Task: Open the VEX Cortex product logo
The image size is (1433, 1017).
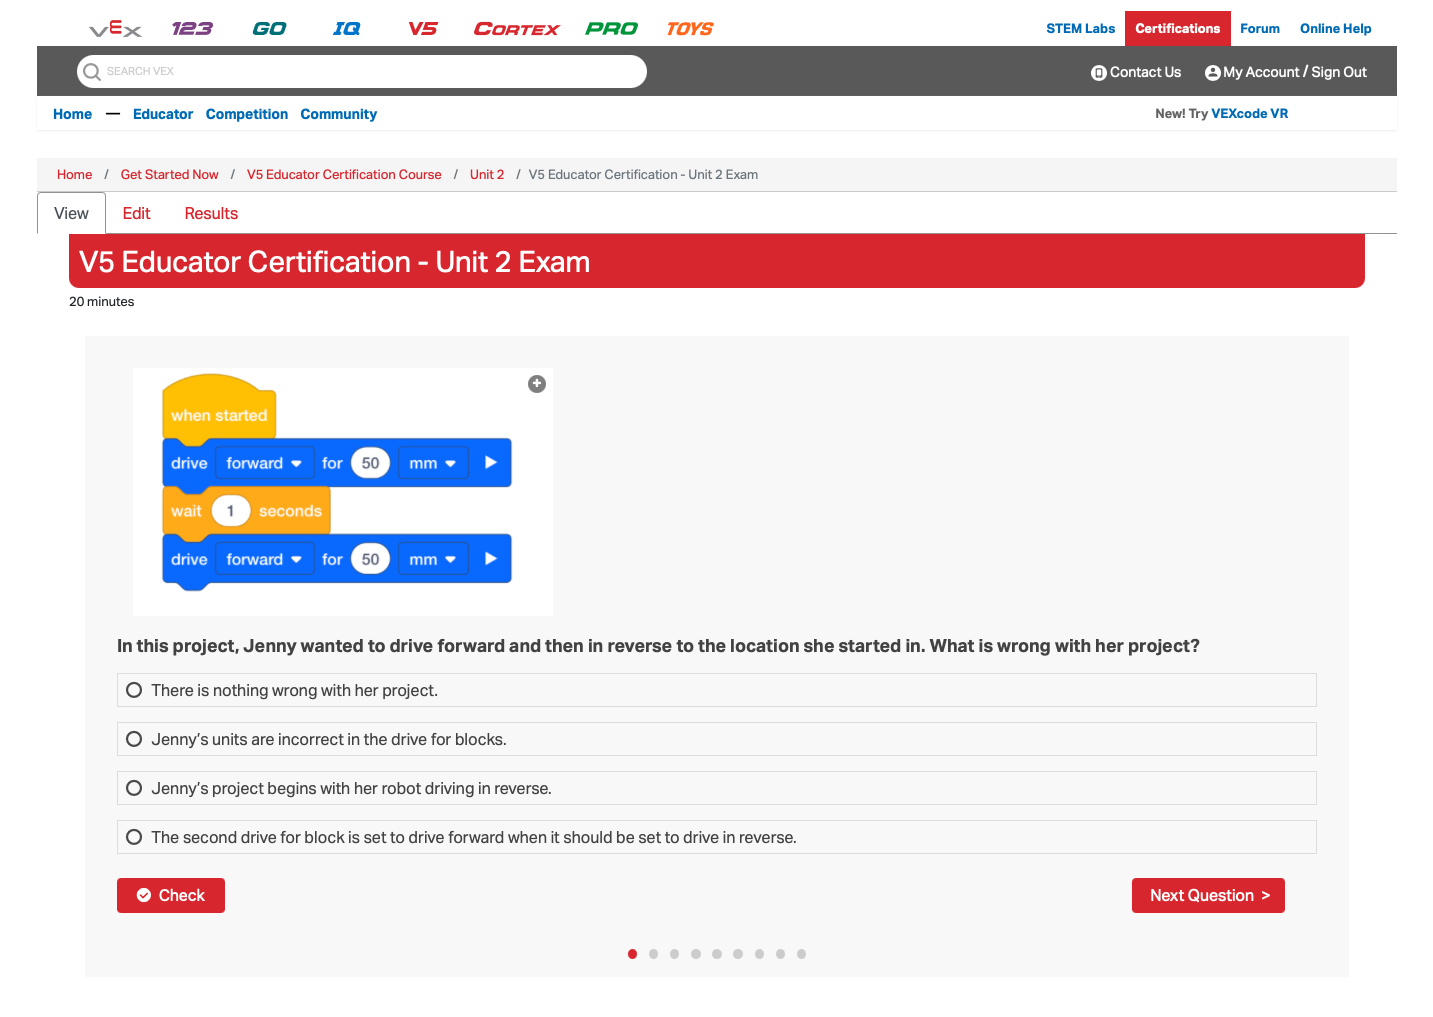Action: 516,29
